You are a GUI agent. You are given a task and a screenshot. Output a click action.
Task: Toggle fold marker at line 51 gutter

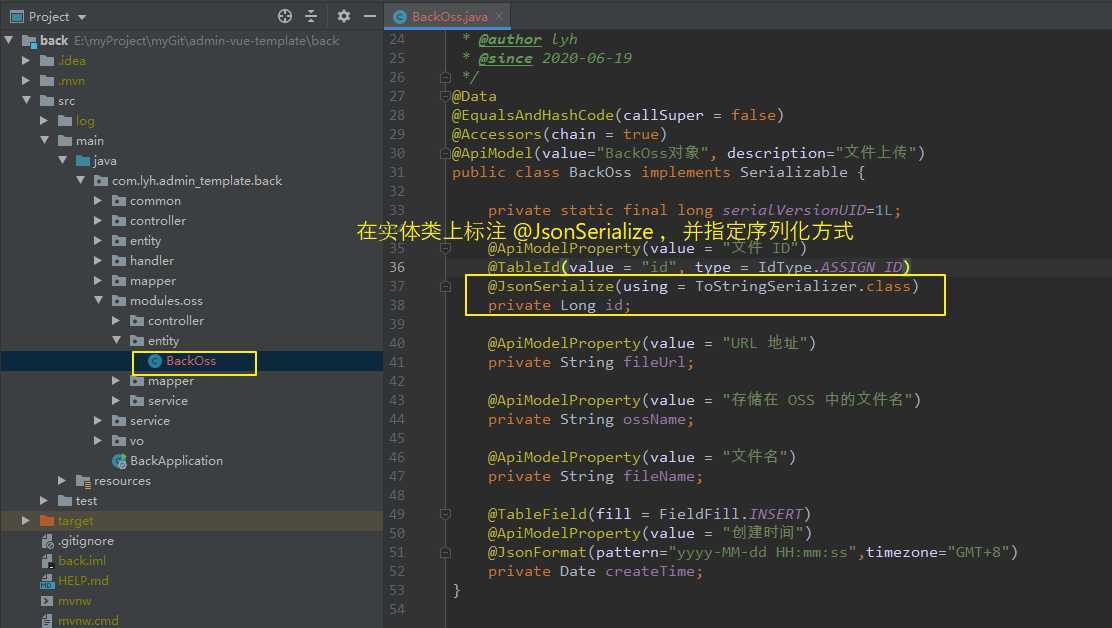(x=445, y=552)
